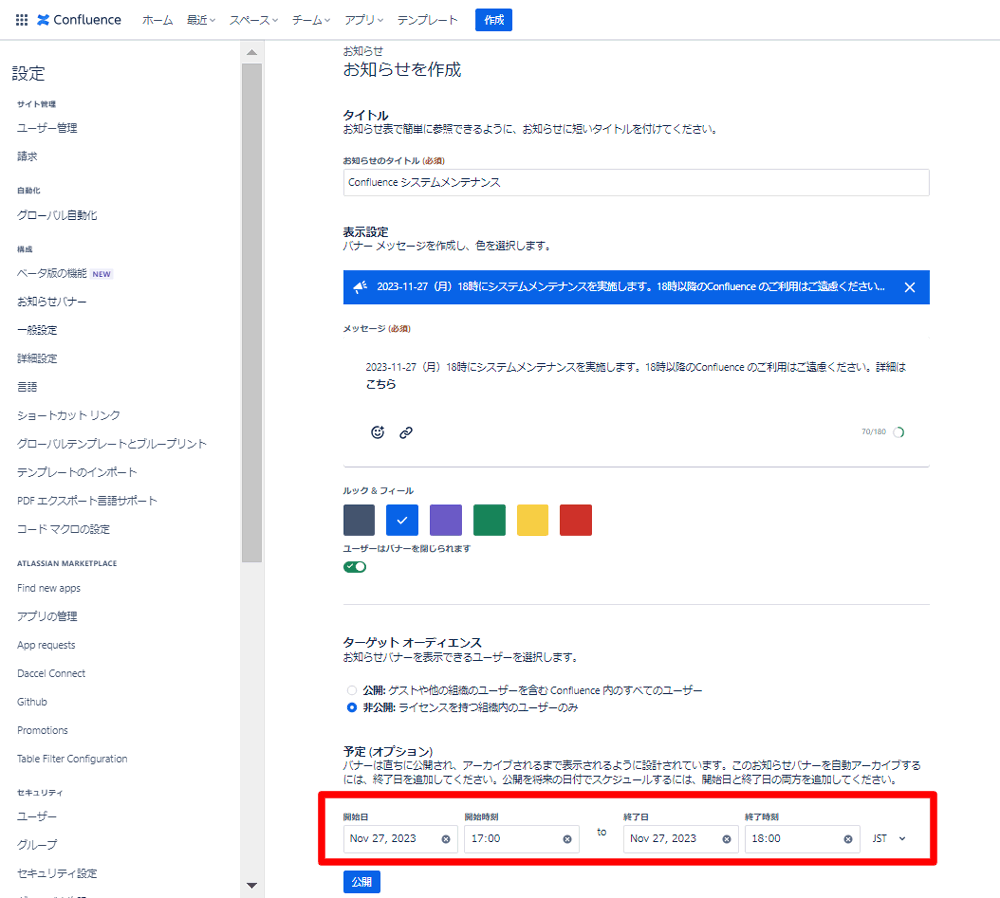Image resolution: width=1000 pixels, height=898 pixels.
Task: Open 詳細設定 in sidebar
Action: click(x=37, y=358)
